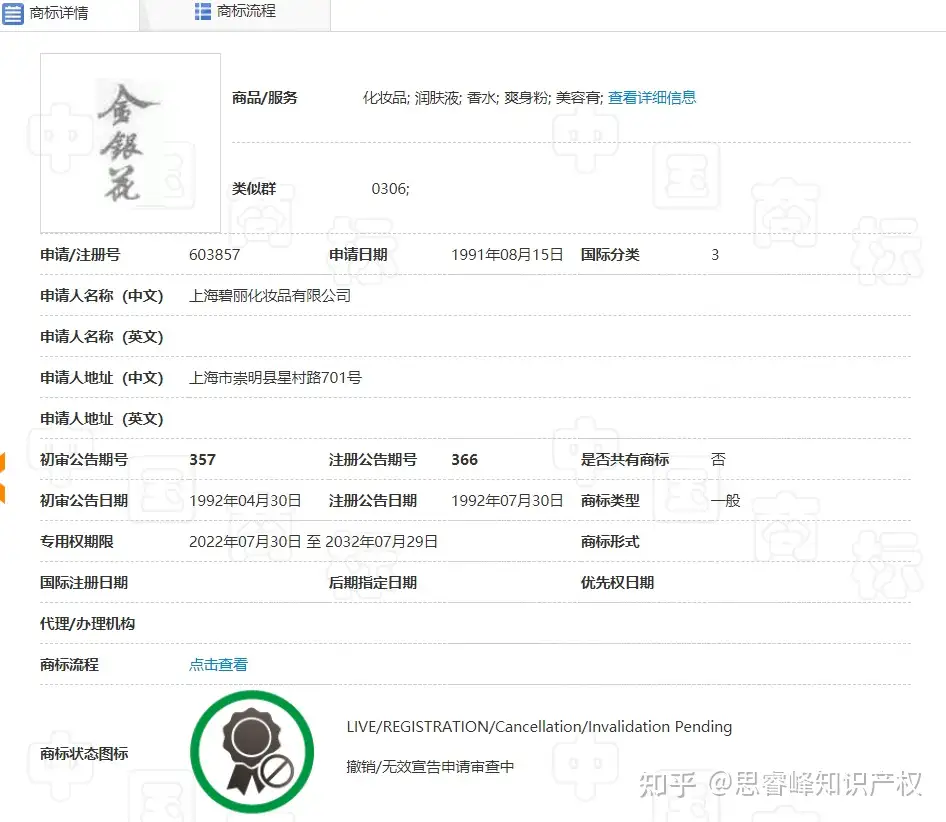Image resolution: width=946 pixels, height=822 pixels.
Task: Click the 金银花 trademark image thumbnail
Action: (x=130, y=143)
